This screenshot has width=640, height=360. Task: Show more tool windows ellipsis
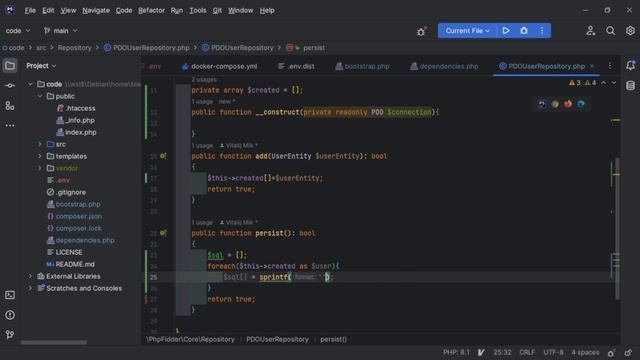10,126
